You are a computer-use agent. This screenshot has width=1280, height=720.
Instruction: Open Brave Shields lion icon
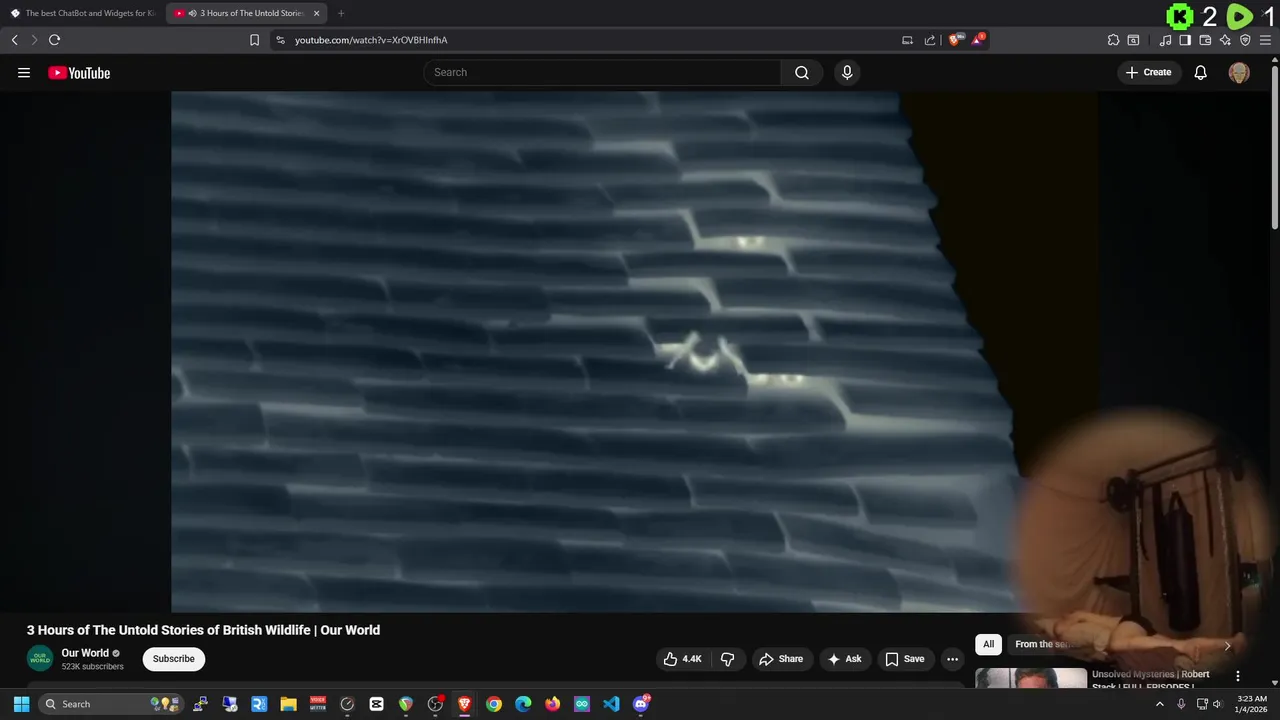(956, 40)
